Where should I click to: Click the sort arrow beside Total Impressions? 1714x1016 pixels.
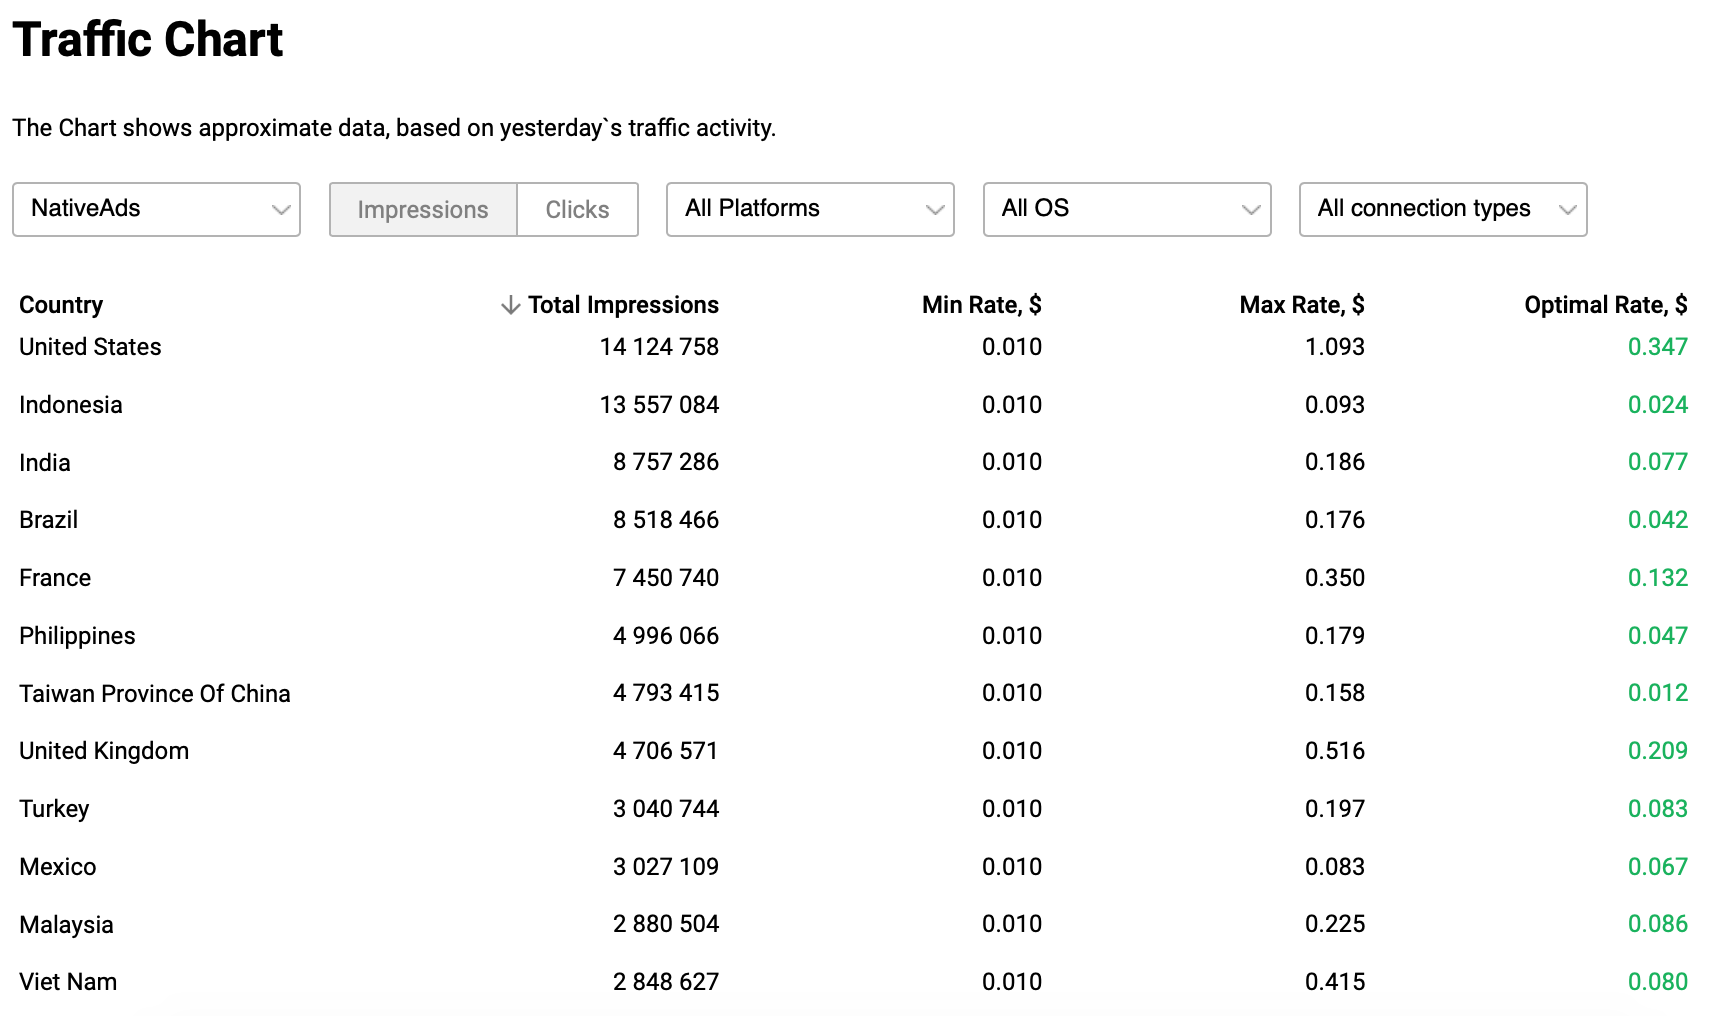(510, 305)
